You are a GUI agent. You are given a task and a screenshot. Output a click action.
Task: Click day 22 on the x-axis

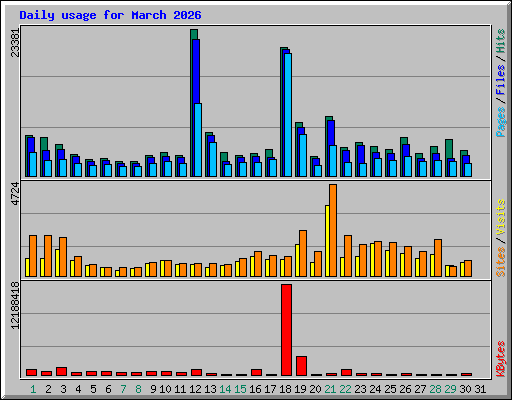(x=345, y=389)
